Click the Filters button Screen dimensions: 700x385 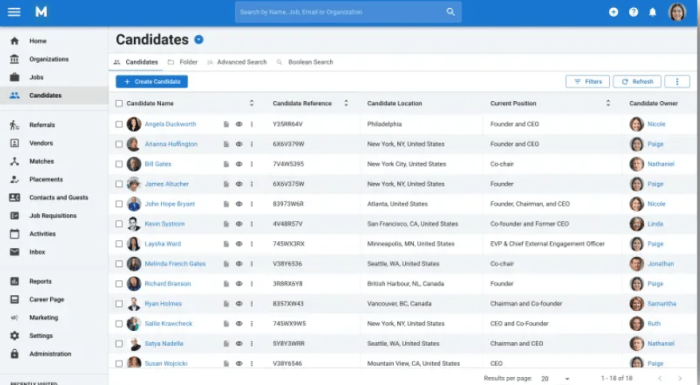pos(588,82)
